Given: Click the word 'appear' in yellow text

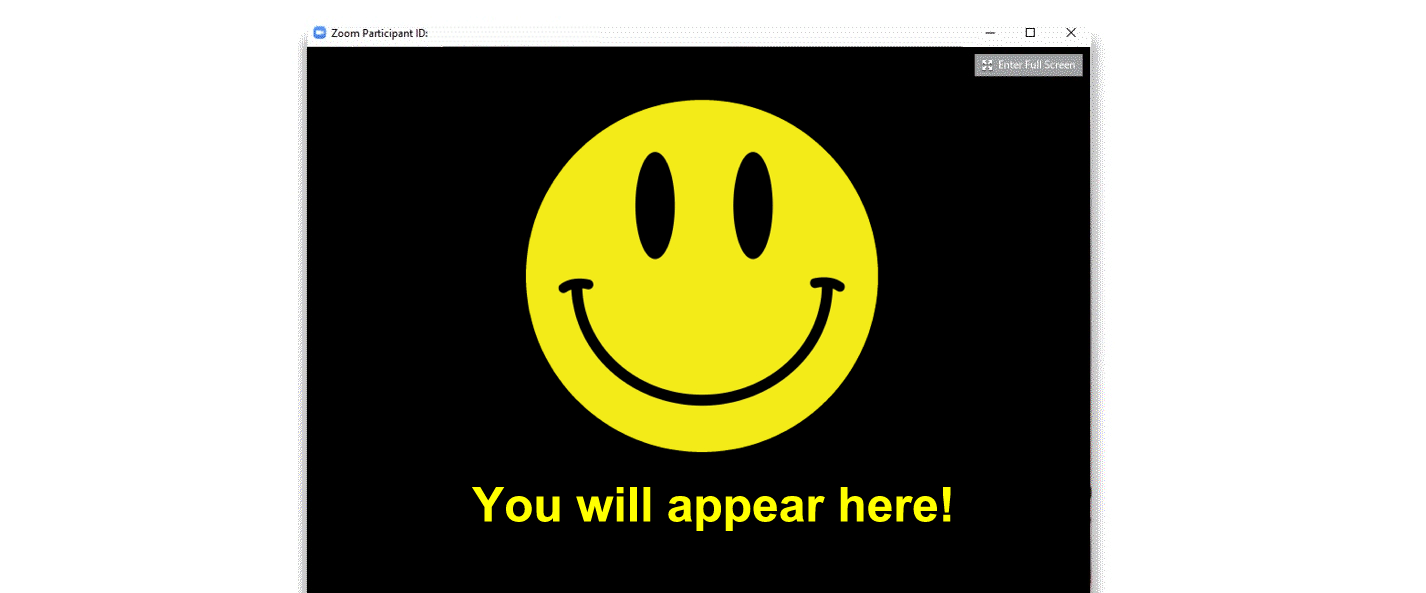Looking at the screenshot, I should coord(746,505).
